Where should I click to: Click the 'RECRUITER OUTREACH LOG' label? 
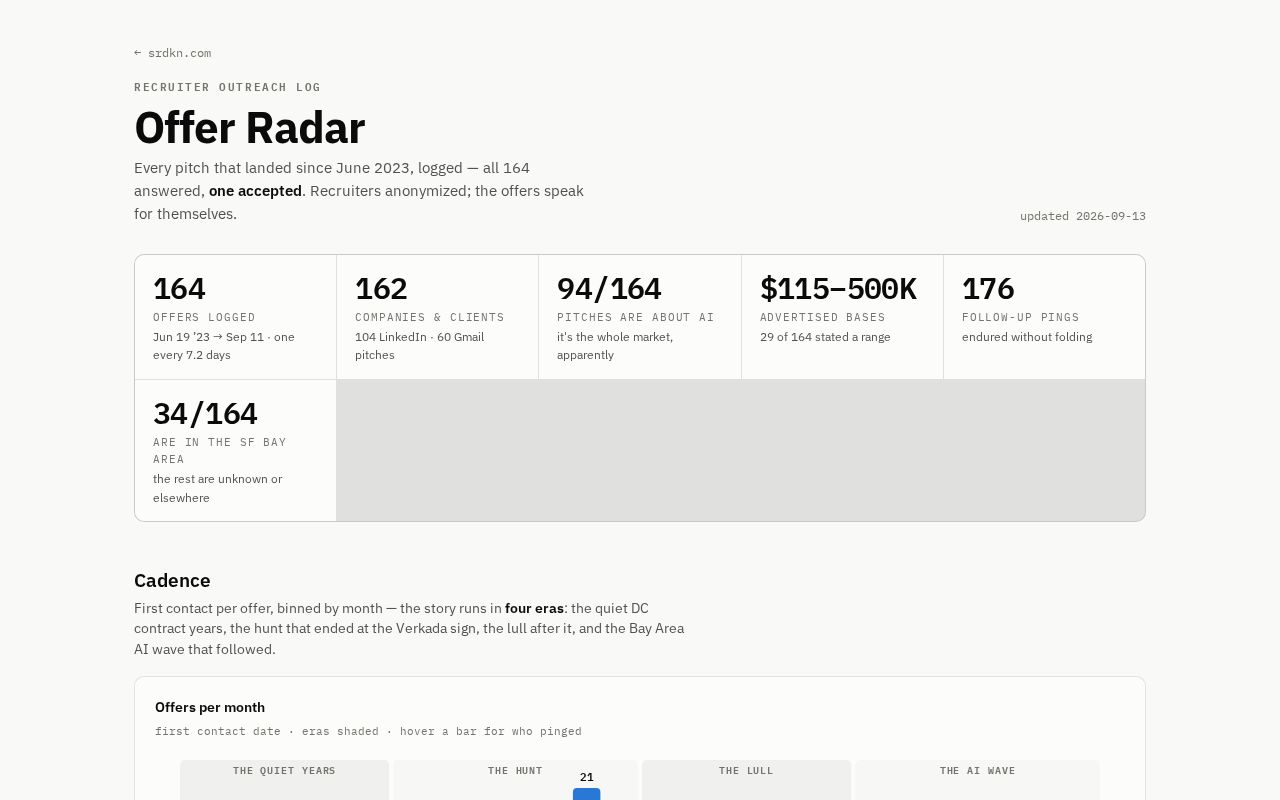(x=227, y=87)
